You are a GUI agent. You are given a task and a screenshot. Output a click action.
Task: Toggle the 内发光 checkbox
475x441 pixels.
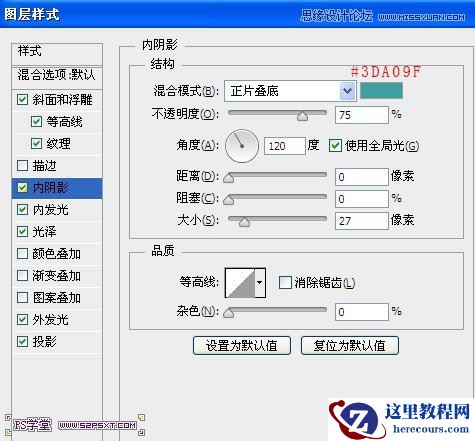click(x=22, y=210)
